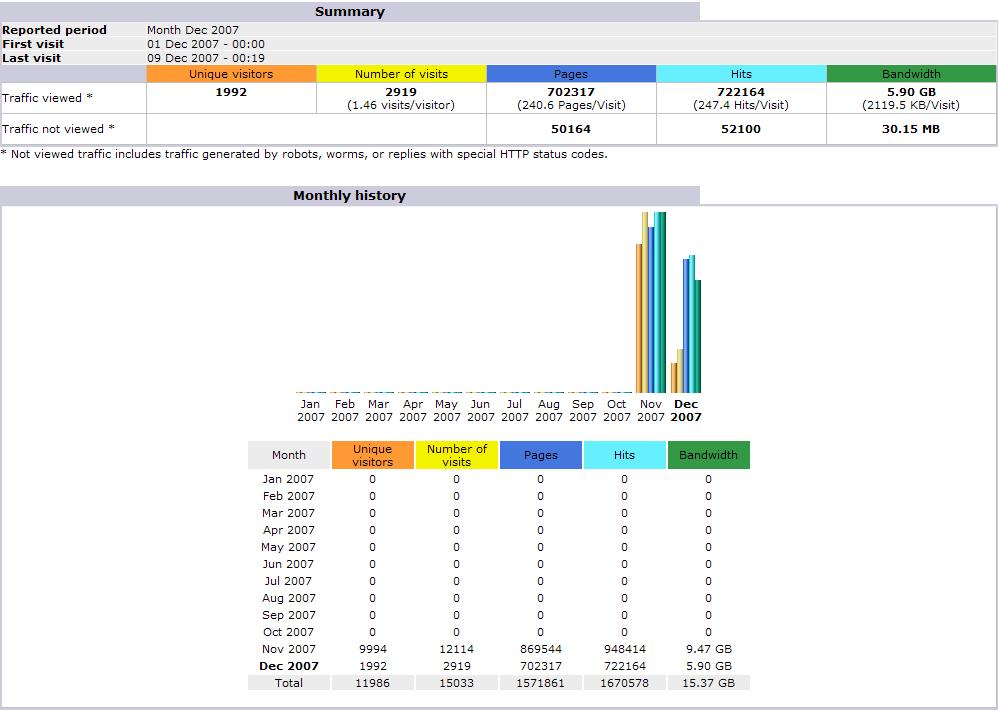Click the yellow Number of visits summary header
The image size is (998, 710).
pos(401,74)
